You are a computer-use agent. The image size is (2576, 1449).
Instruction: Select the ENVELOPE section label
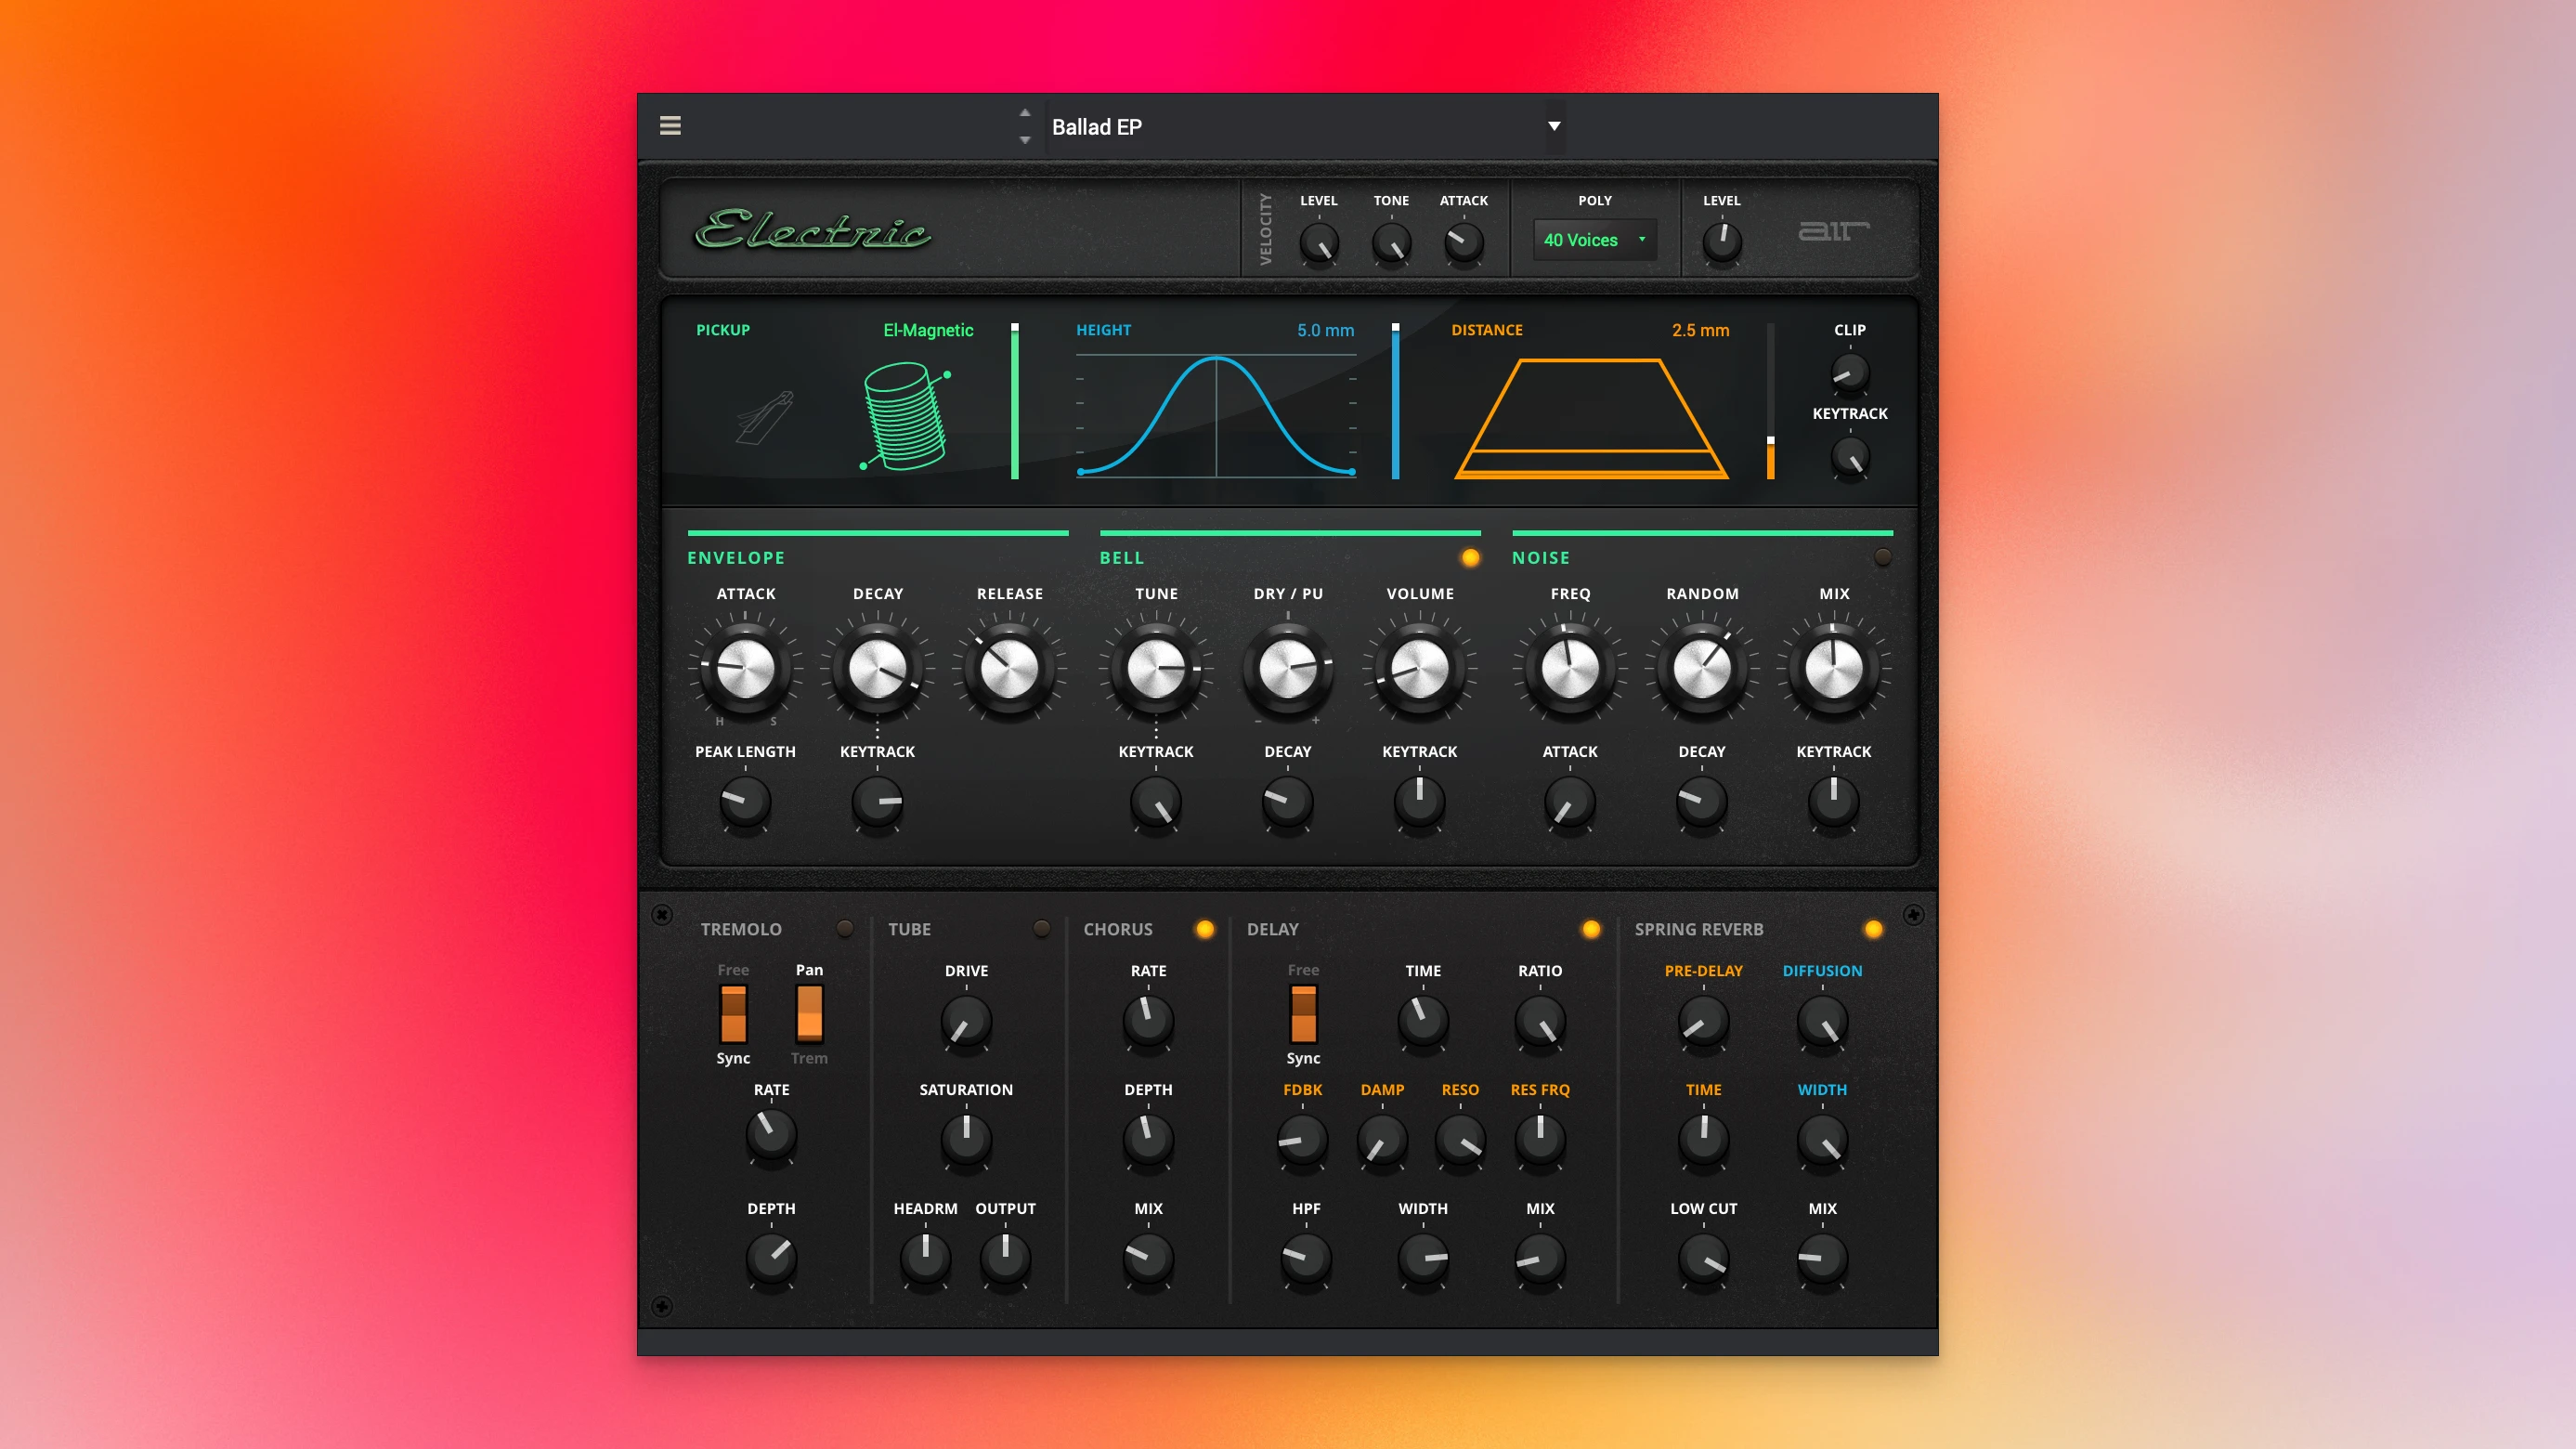pos(736,558)
